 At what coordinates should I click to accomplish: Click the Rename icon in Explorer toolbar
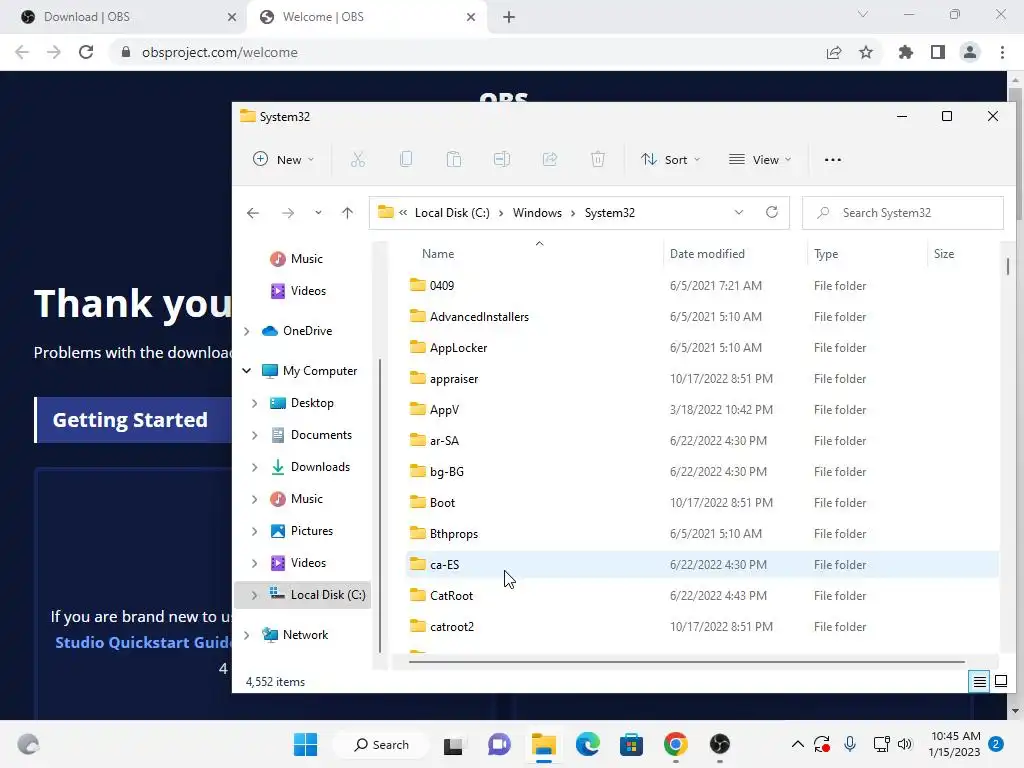click(x=502, y=159)
